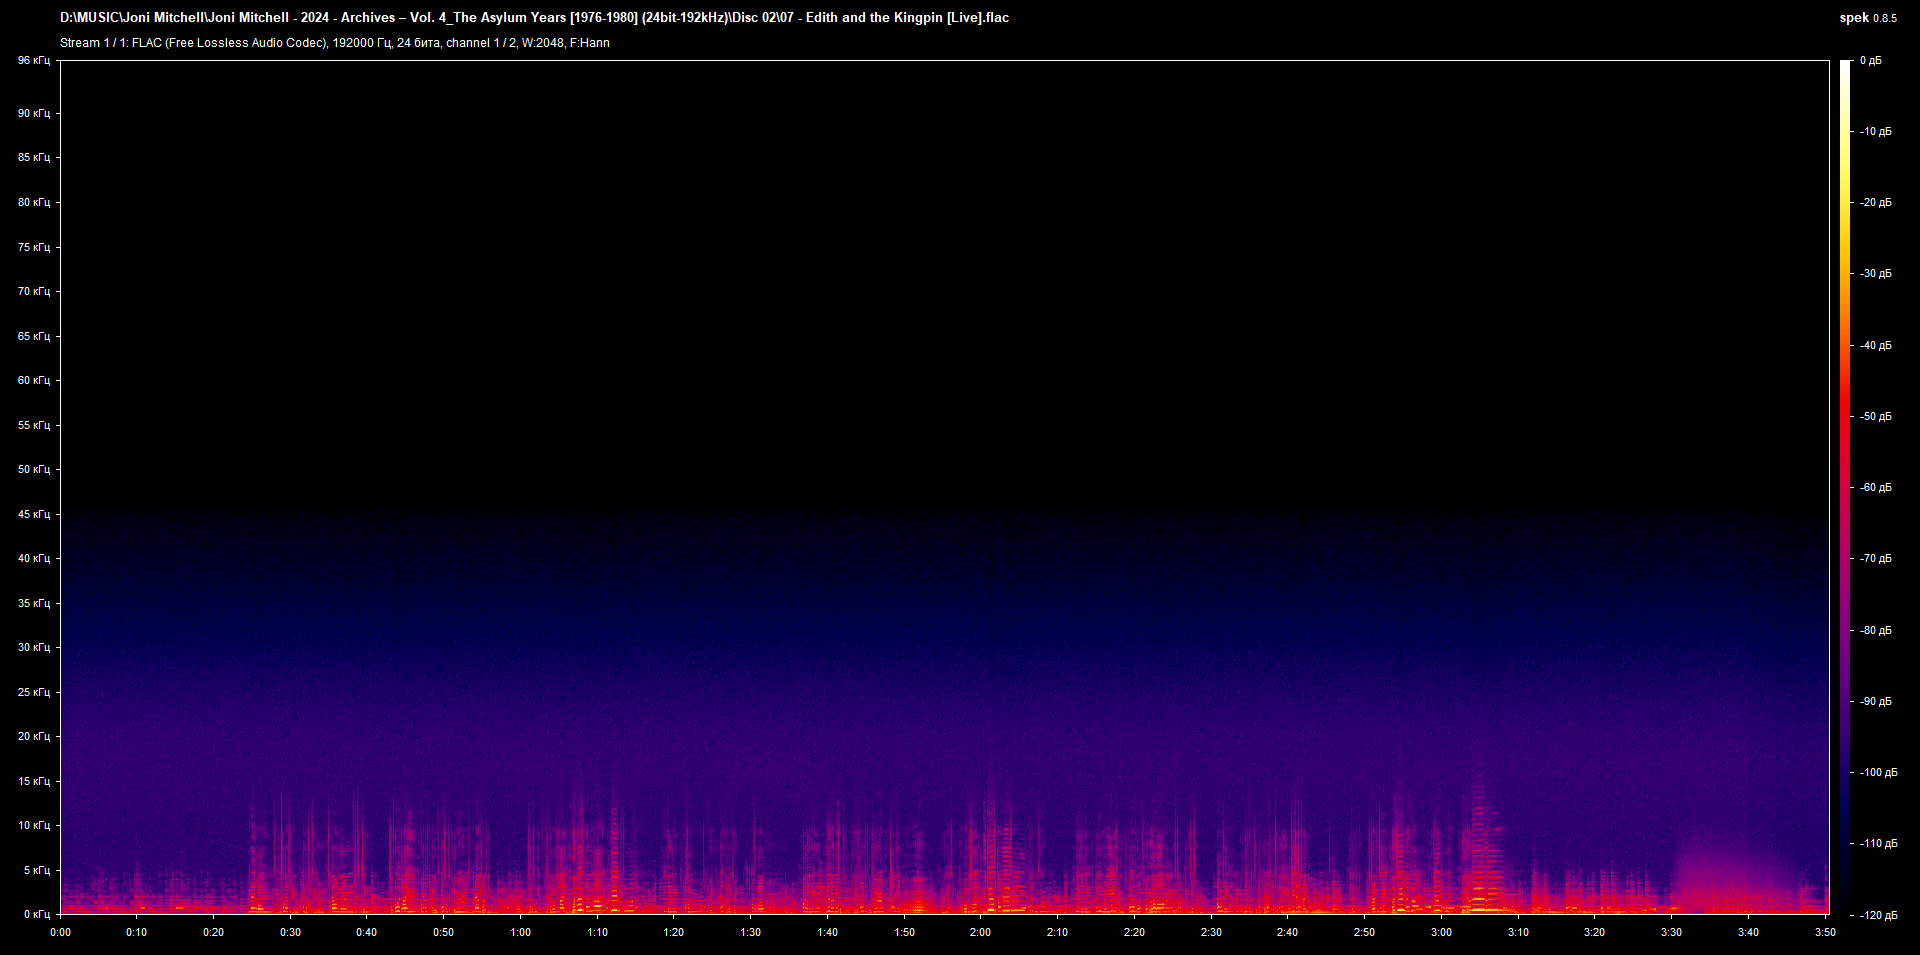
Task: Click the -60 дБ level label
Action: pos(1876,488)
